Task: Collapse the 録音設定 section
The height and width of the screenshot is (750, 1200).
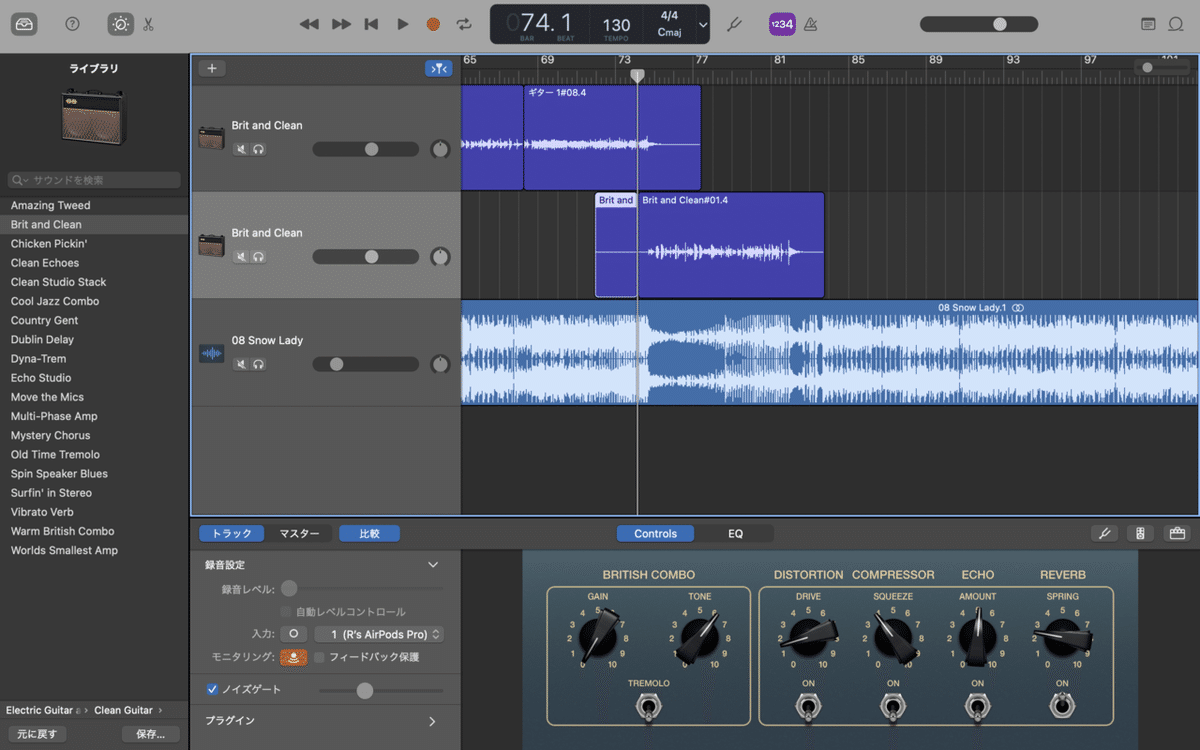Action: [433, 565]
